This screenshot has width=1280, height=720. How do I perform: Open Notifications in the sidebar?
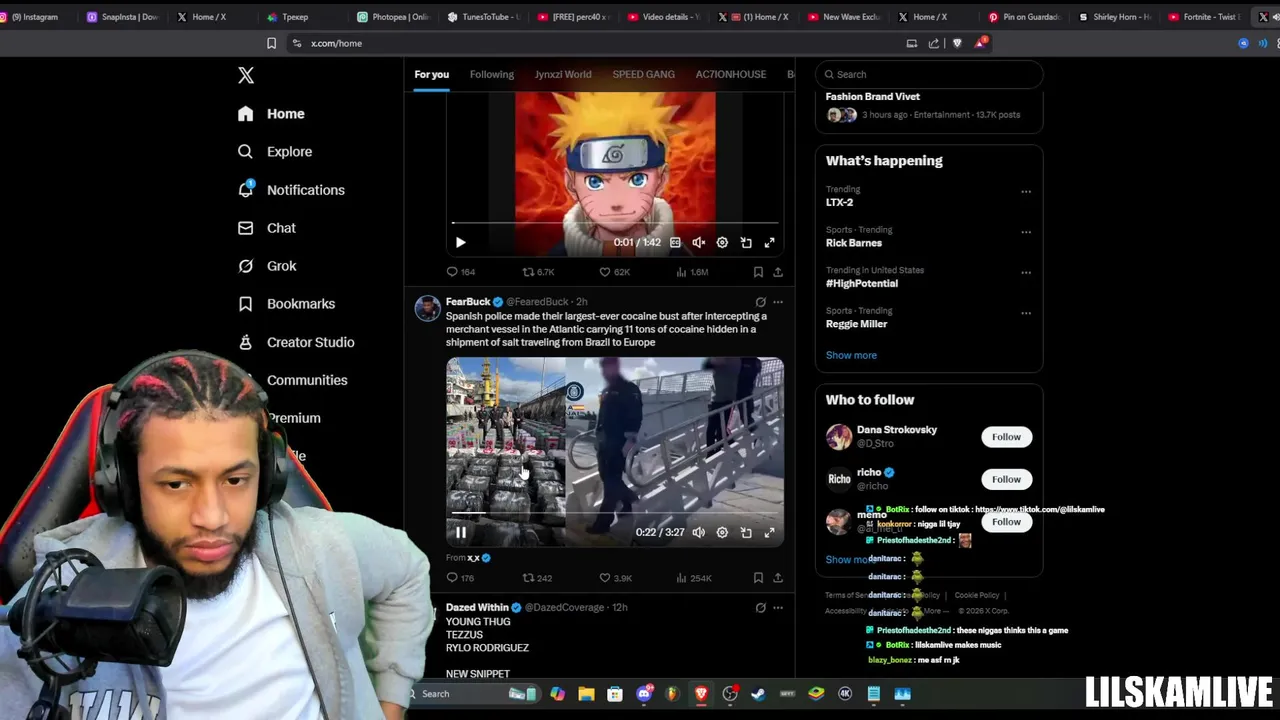[x=291, y=190]
